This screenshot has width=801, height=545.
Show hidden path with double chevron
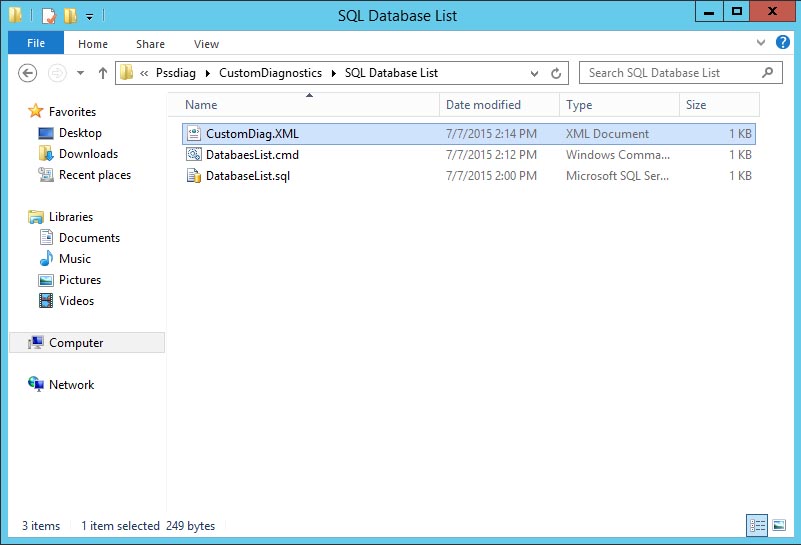(144, 73)
